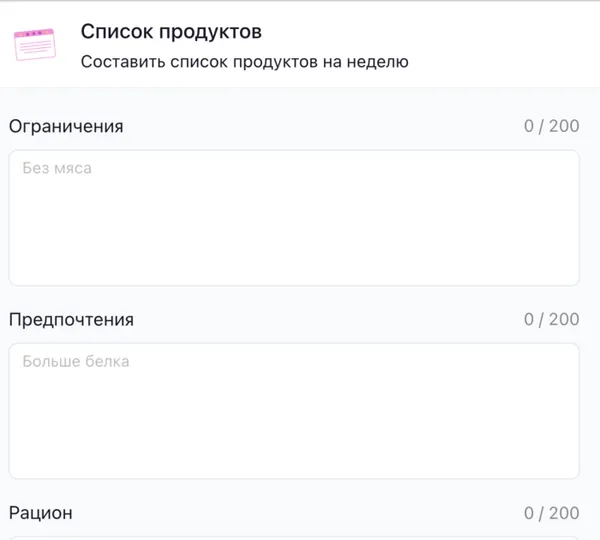The height and width of the screenshot is (540, 600).
Task: Click the "Список продуктов" title
Action: [x=171, y=31]
